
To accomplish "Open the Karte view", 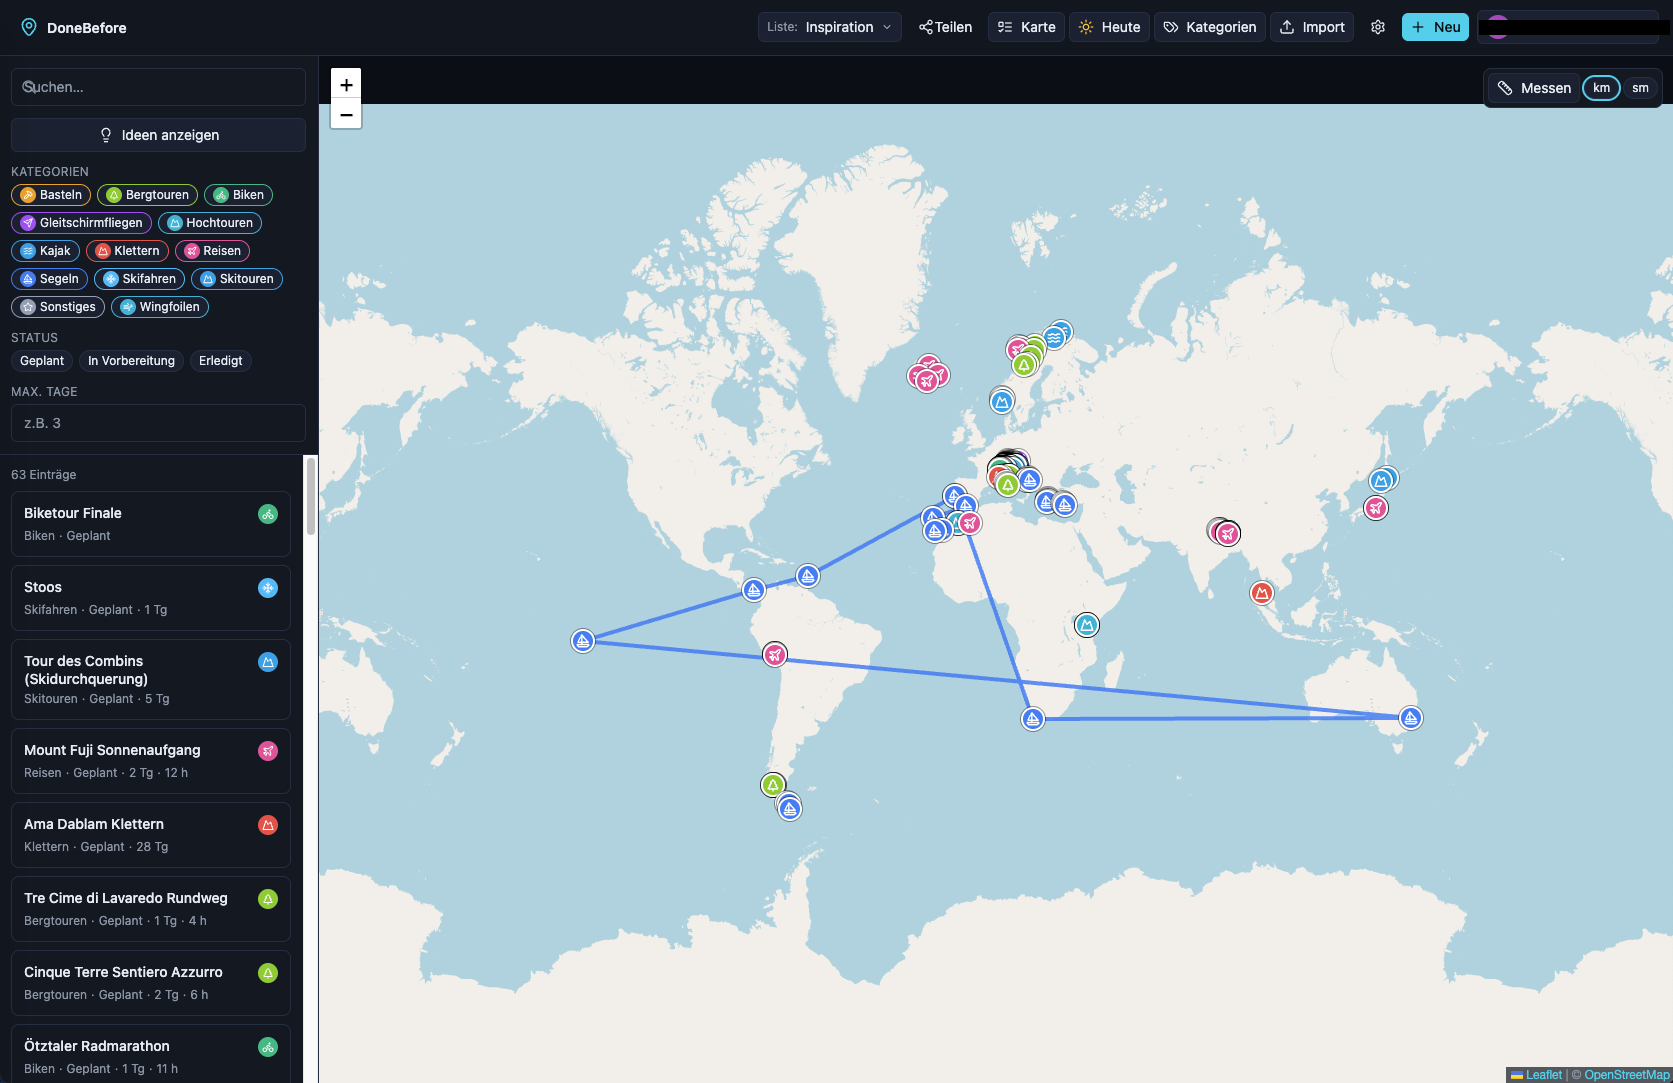I will (1026, 27).
